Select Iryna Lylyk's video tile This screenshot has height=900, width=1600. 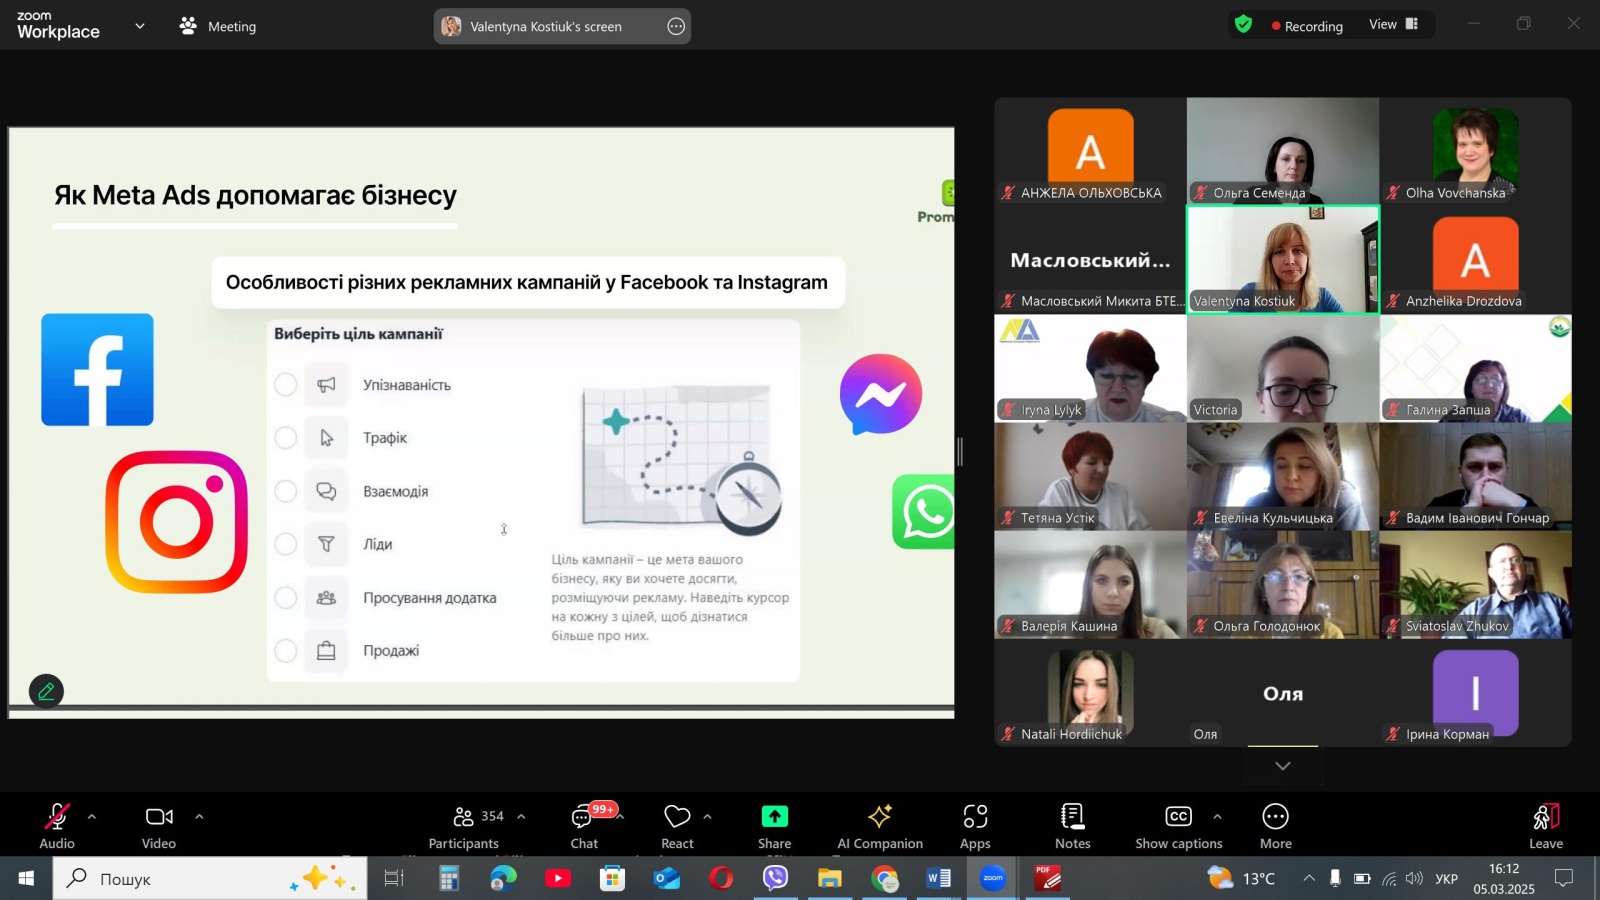(x=1090, y=368)
